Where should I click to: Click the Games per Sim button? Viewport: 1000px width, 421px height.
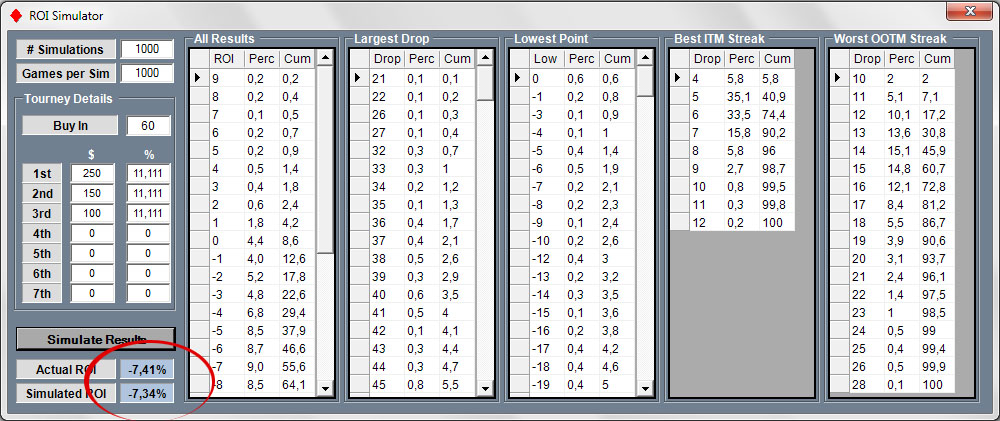pyautogui.click(x=65, y=74)
